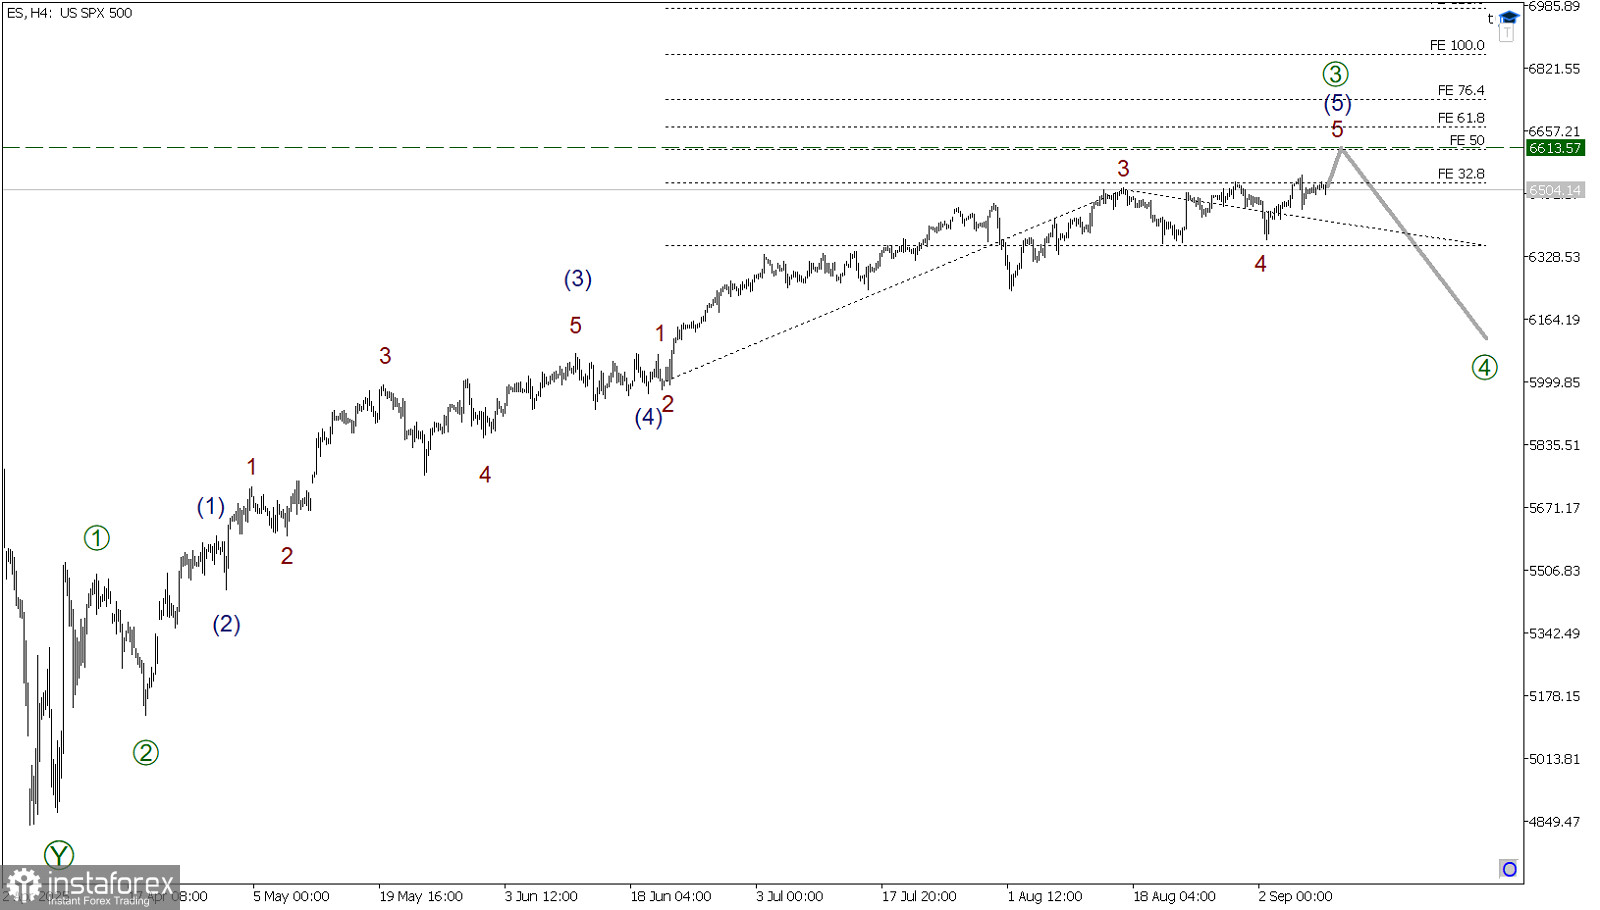
Task: Select the FE 76.4 Fibonacci label
Action: point(1461,90)
